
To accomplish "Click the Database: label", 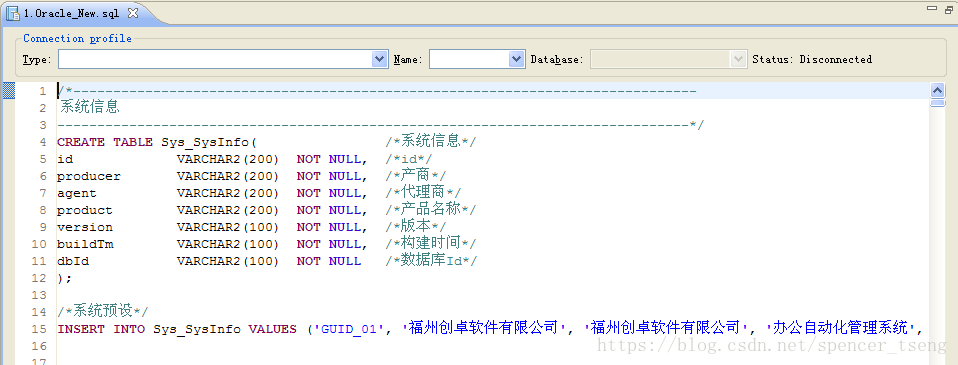I will (557, 60).
